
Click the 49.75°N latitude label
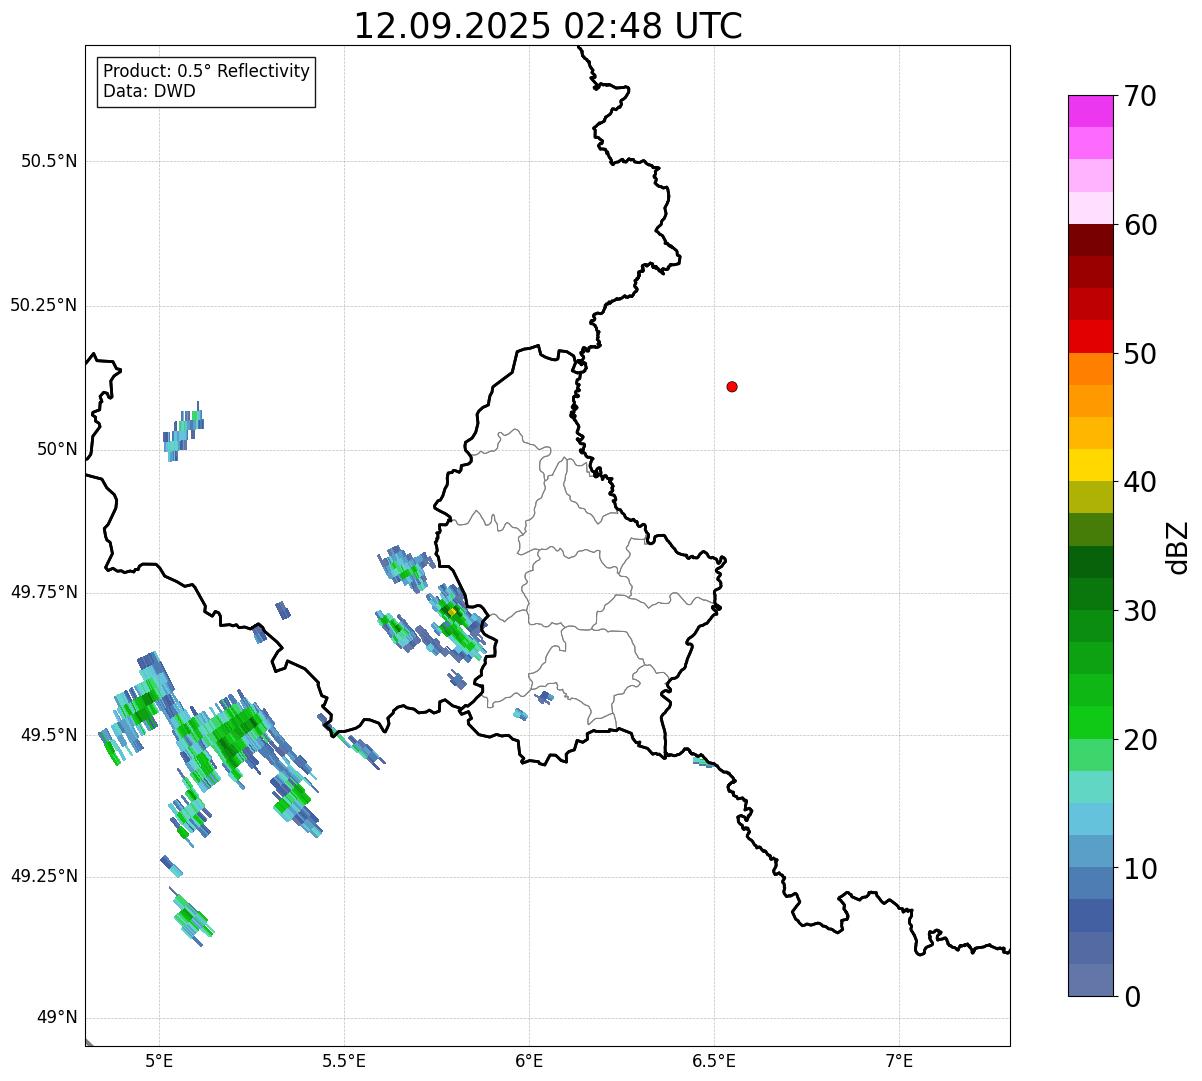click(x=44, y=592)
